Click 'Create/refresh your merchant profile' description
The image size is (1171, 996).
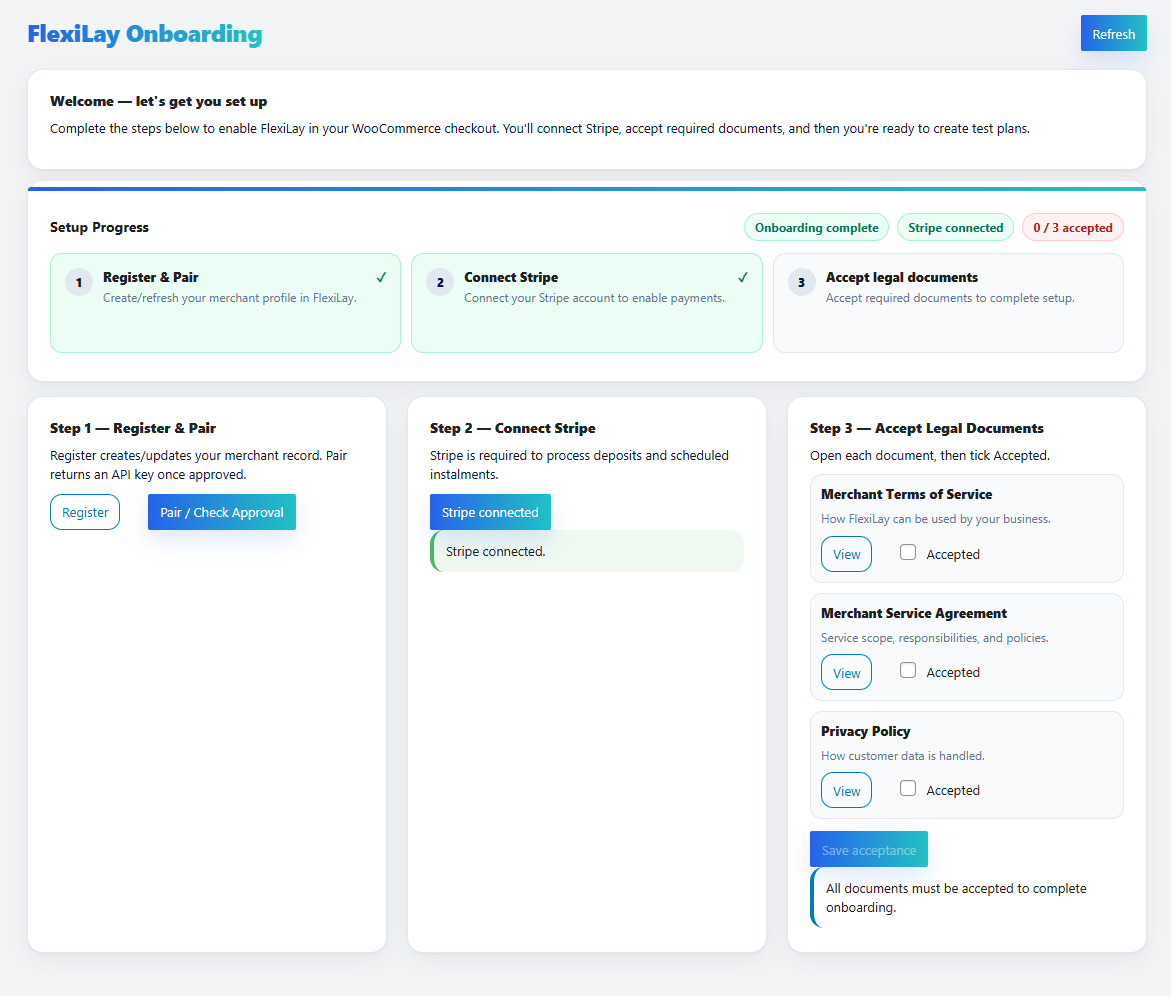pos(230,298)
